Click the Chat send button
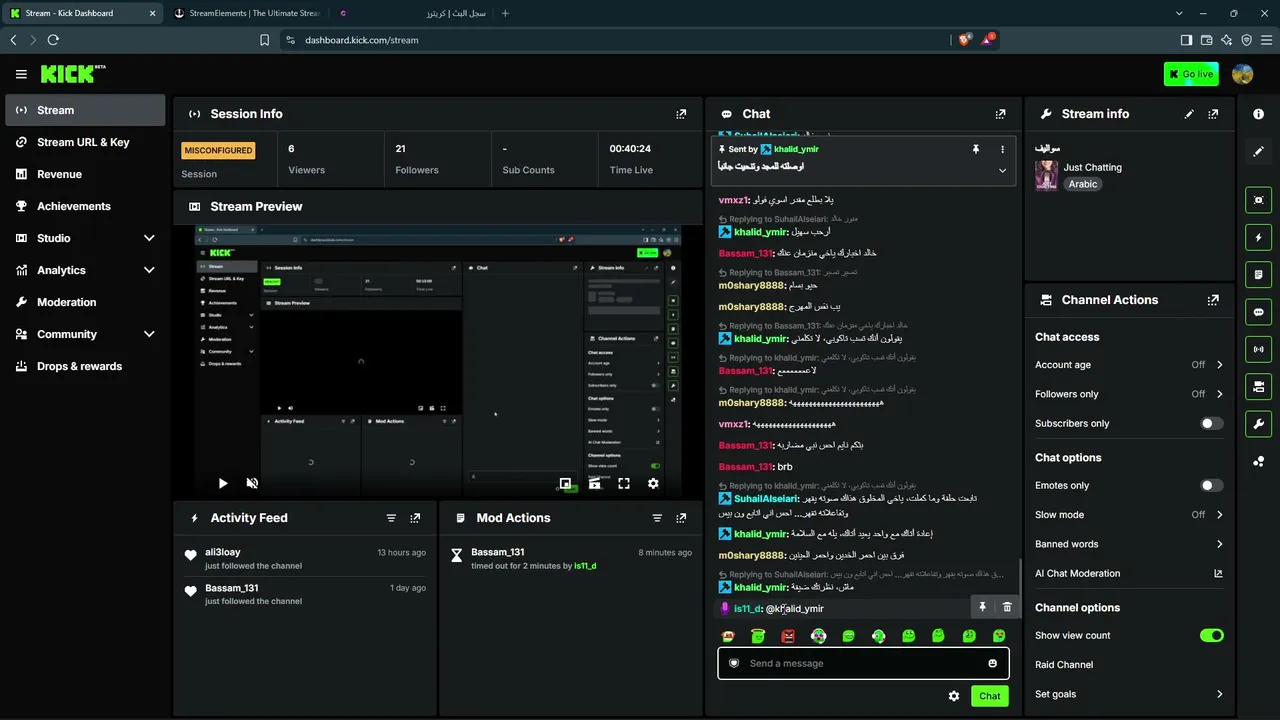The height and width of the screenshot is (720, 1280). tap(989, 696)
